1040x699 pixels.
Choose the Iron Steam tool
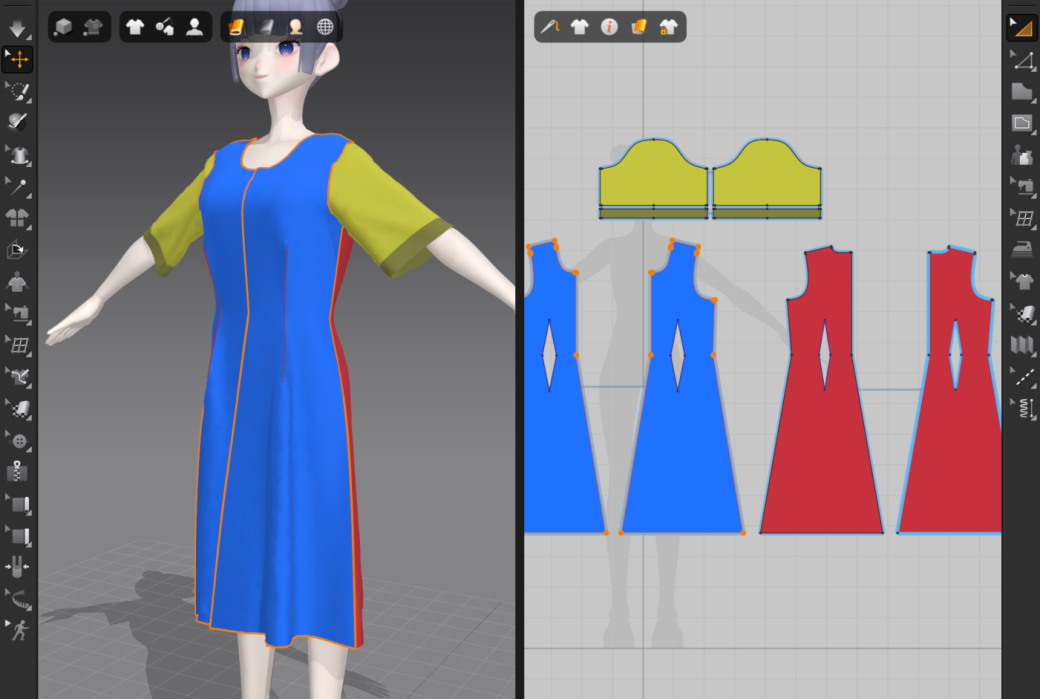pyautogui.click(x=1022, y=249)
